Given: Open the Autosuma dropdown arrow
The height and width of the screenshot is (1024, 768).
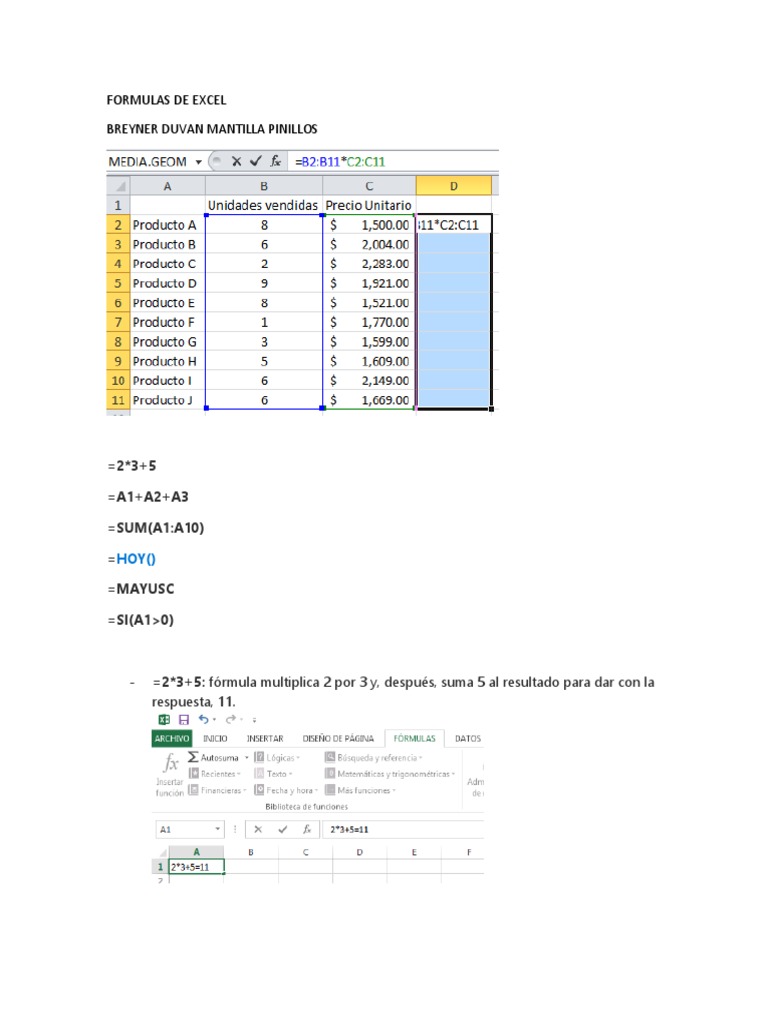Looking at the screenshot, I should click(246, 758).
